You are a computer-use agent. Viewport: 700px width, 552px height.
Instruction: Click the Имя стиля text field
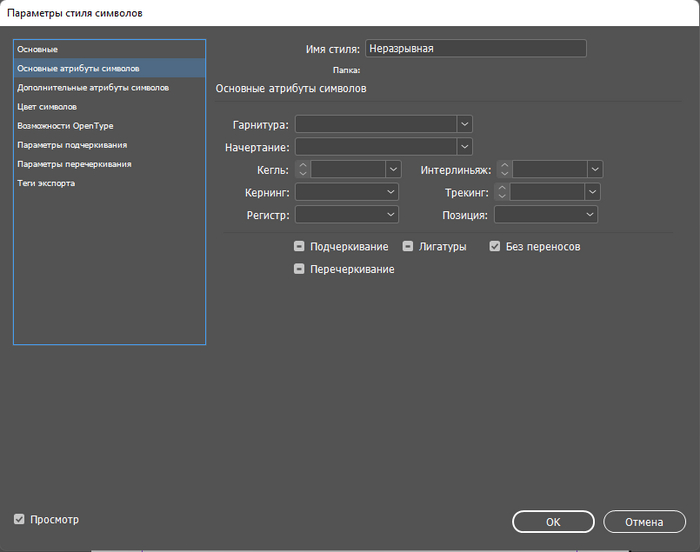point(475,48)
